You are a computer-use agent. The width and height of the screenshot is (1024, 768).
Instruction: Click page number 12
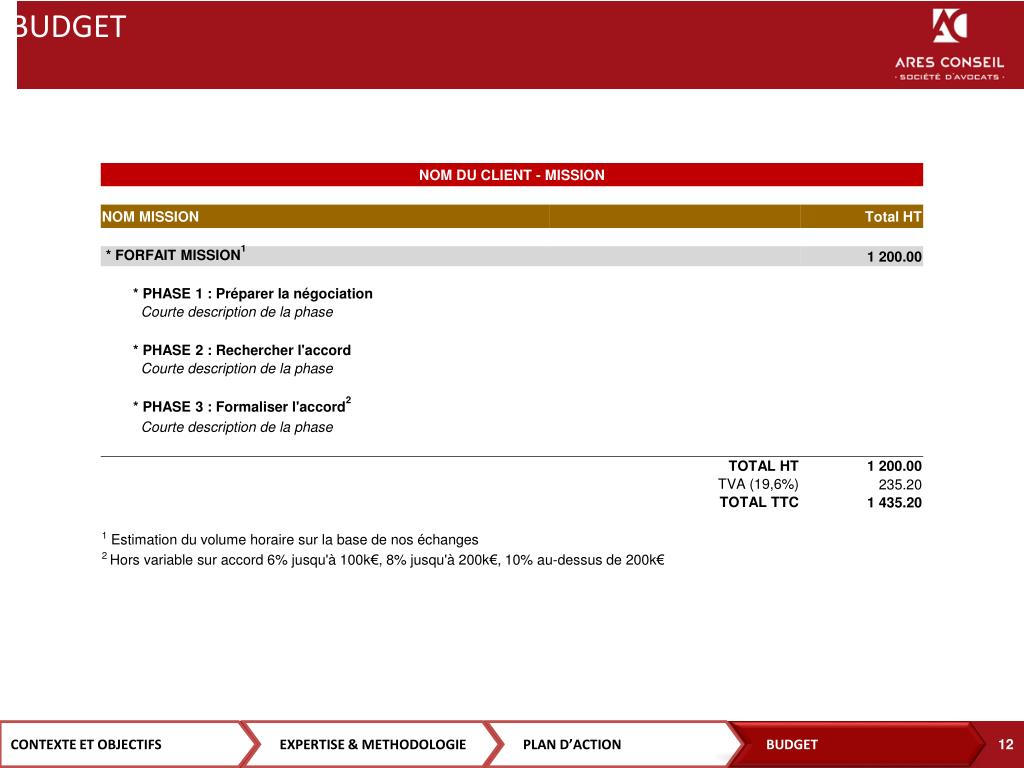tap(1006, 744)
